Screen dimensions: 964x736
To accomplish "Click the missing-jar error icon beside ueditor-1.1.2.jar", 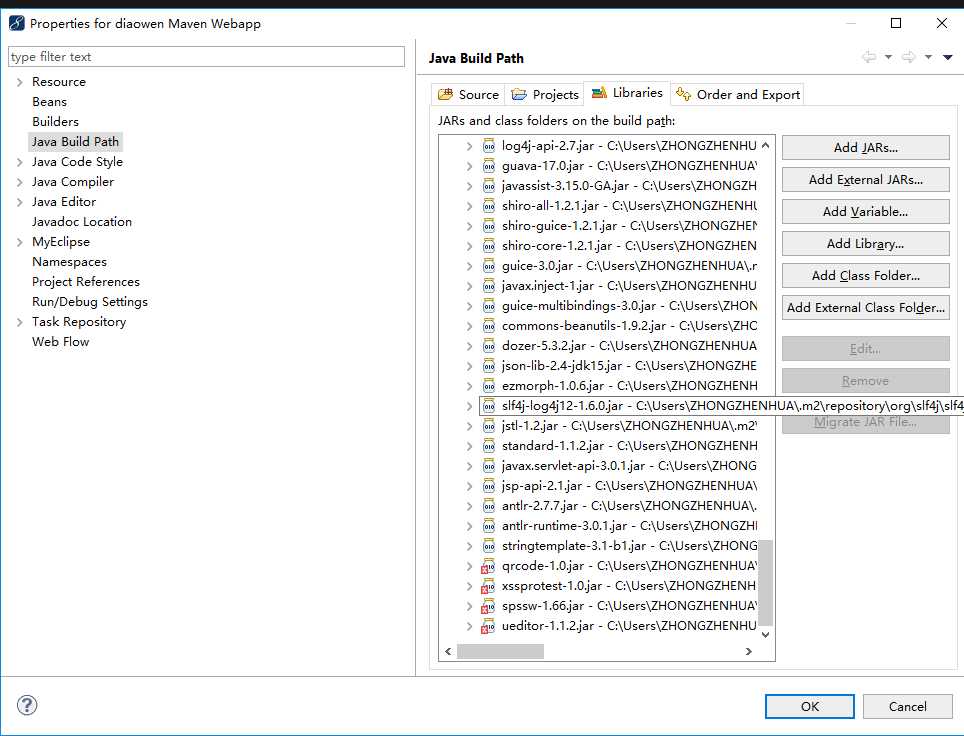I will coord(488,626).
